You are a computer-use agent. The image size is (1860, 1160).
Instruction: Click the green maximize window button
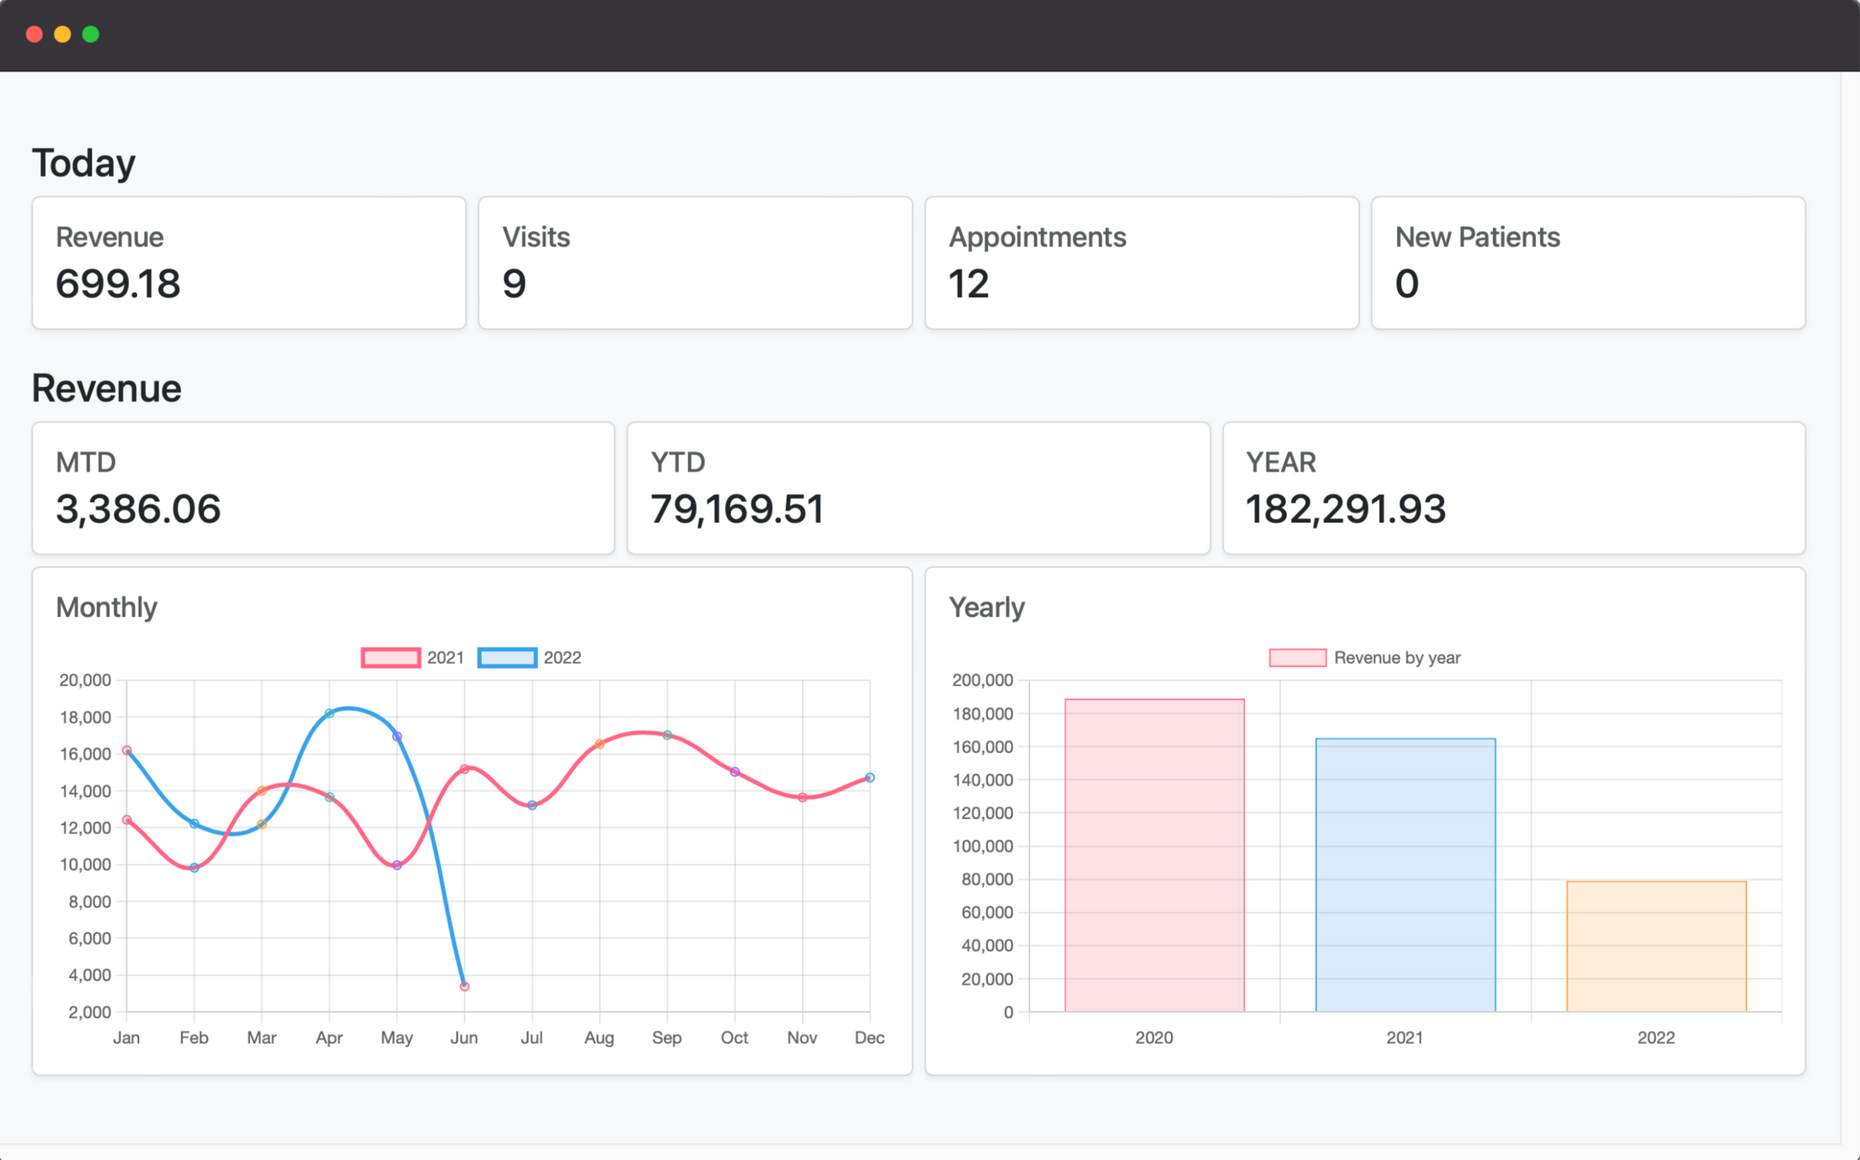[91, 34]
